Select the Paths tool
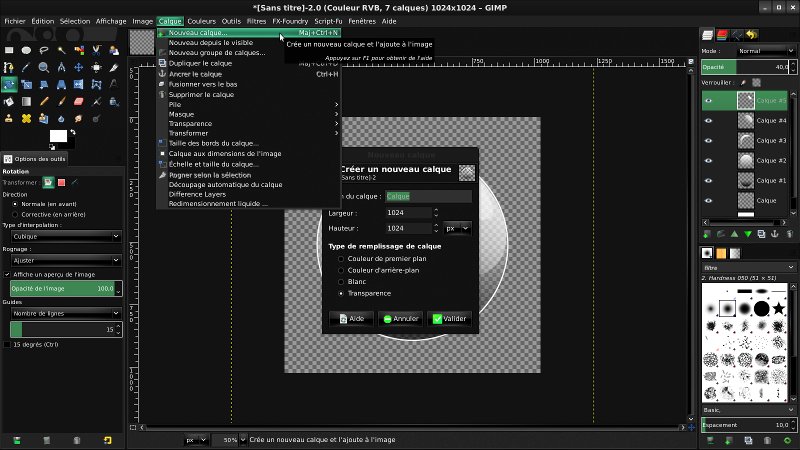This screenshot has width=800, height=450. [9, 67]
